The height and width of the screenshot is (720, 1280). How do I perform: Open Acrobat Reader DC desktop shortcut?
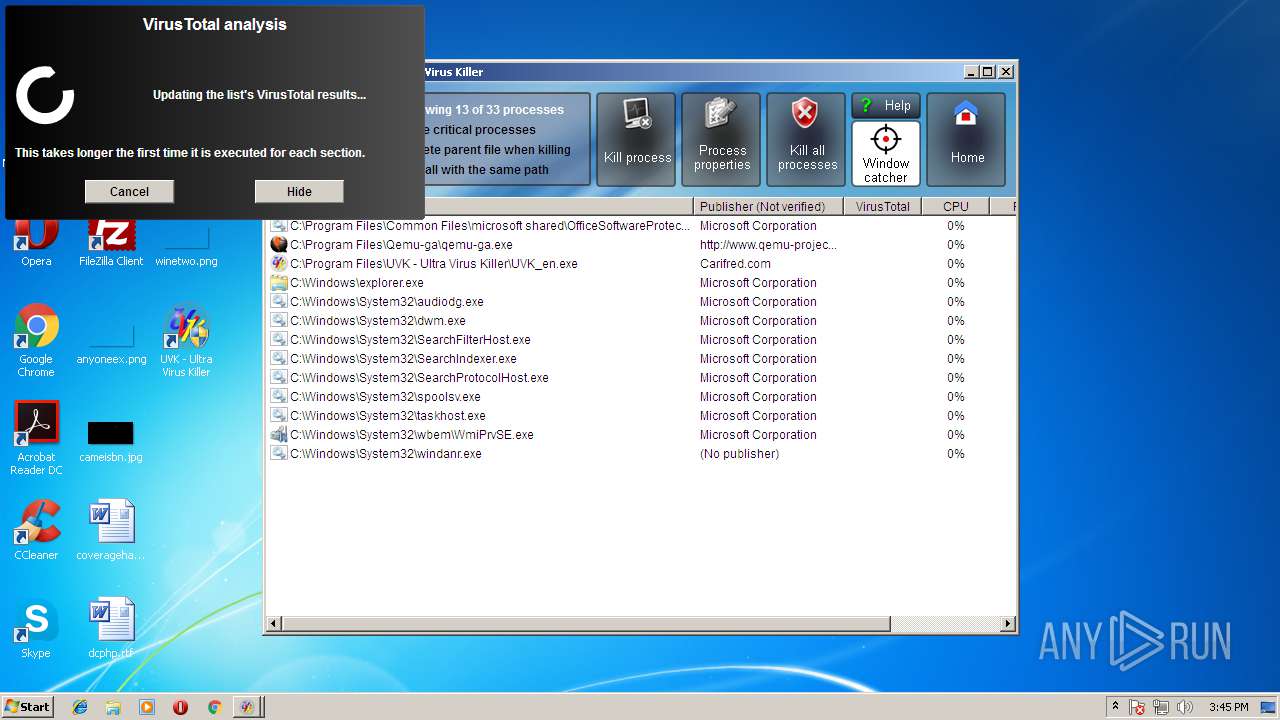tap(36, 438)
